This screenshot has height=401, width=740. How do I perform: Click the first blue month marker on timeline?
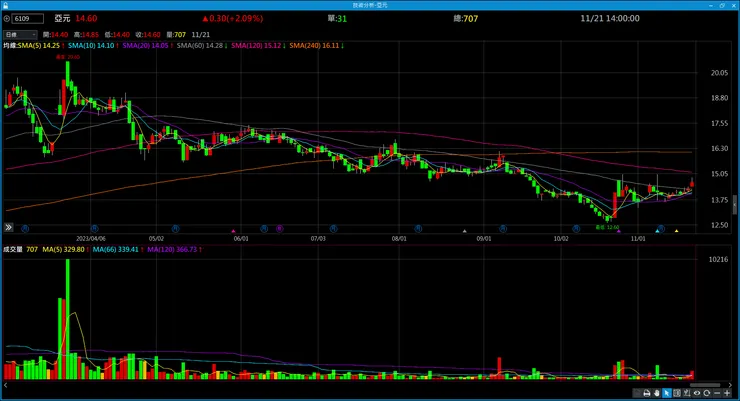click(25, 228)
